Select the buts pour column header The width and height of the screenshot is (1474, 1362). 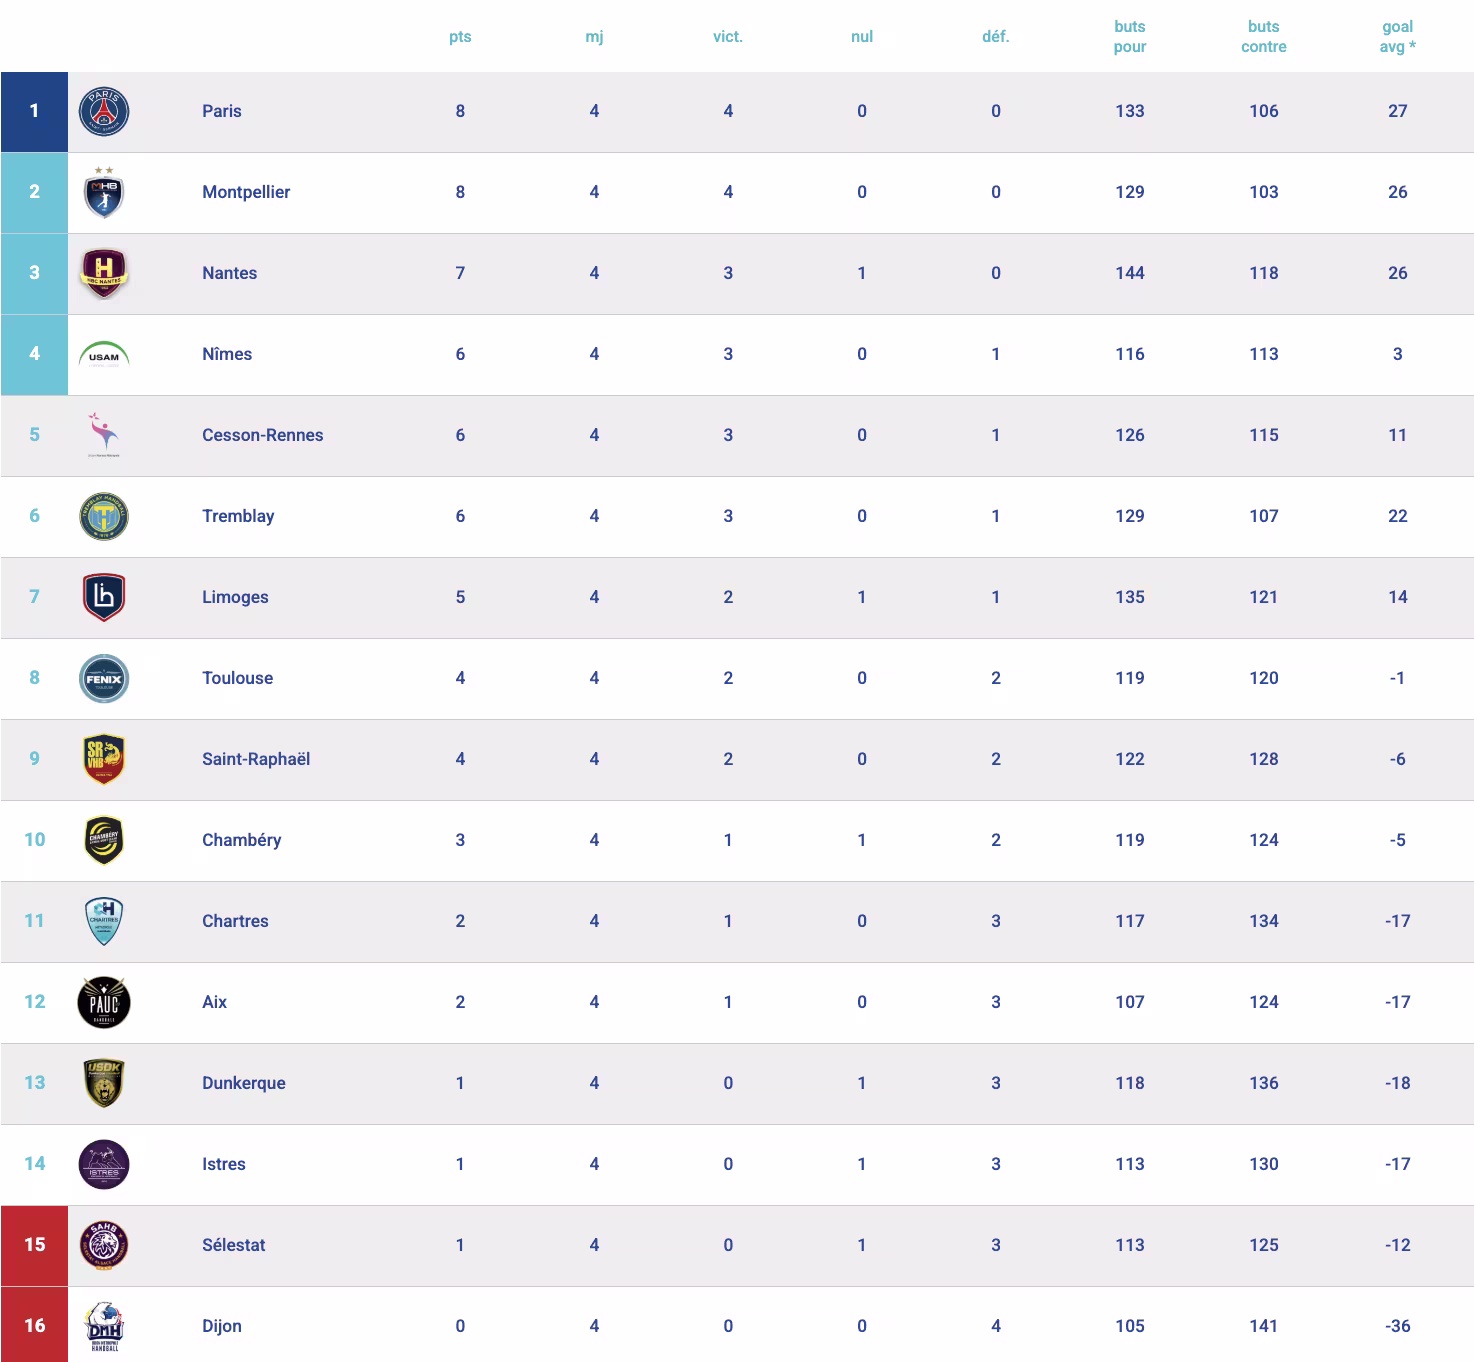point(1130,37)
